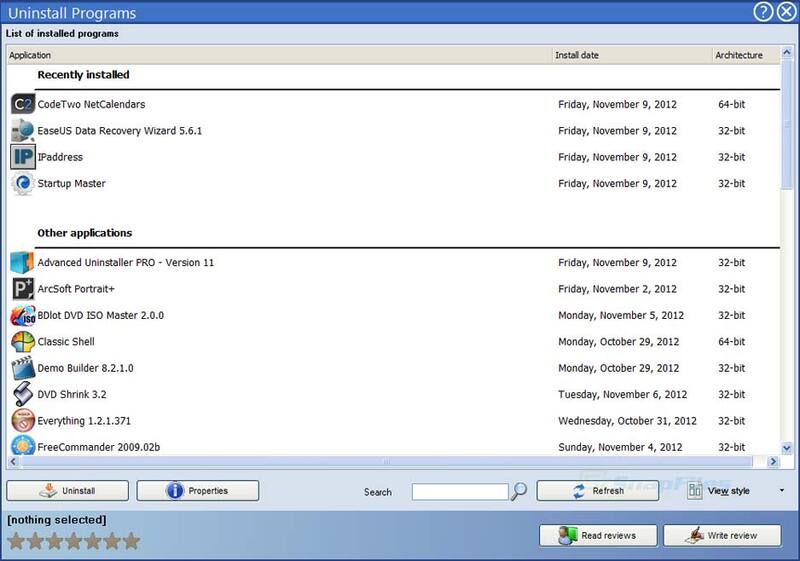
Task: Click into the Search input field
Action: [460, 492]
